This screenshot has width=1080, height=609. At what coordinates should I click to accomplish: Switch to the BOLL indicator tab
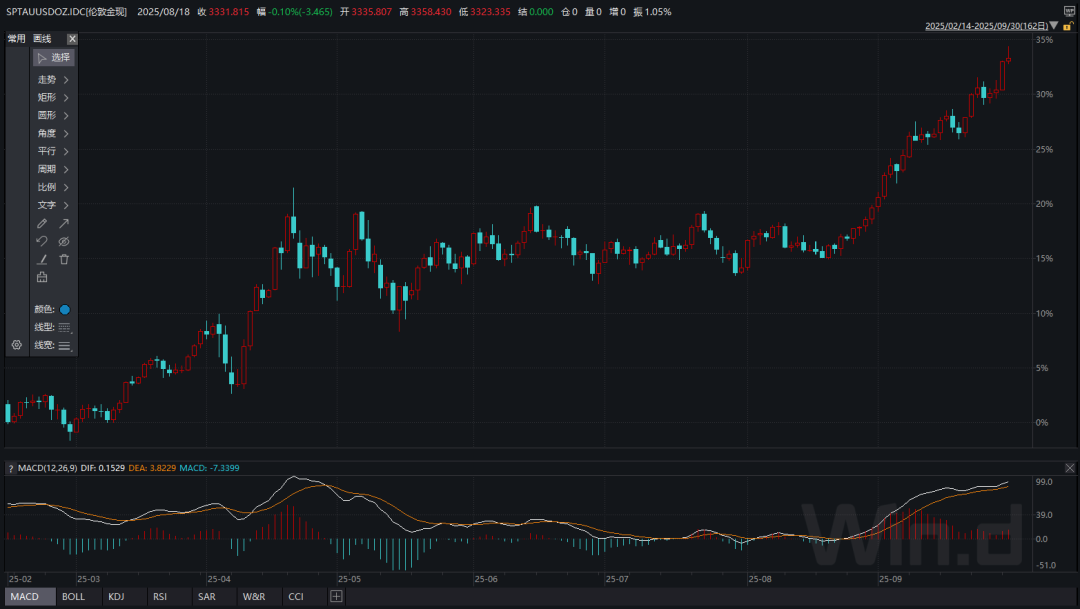73,597
